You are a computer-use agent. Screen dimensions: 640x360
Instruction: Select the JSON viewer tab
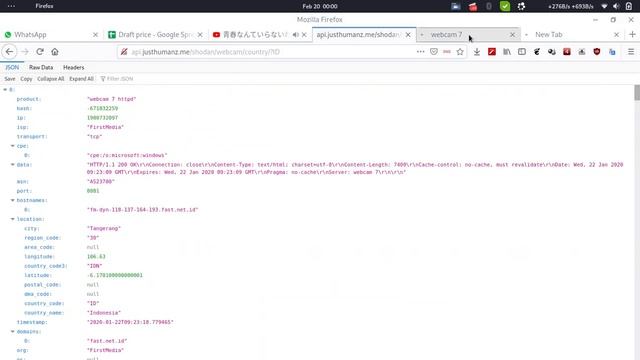point(12,67)
